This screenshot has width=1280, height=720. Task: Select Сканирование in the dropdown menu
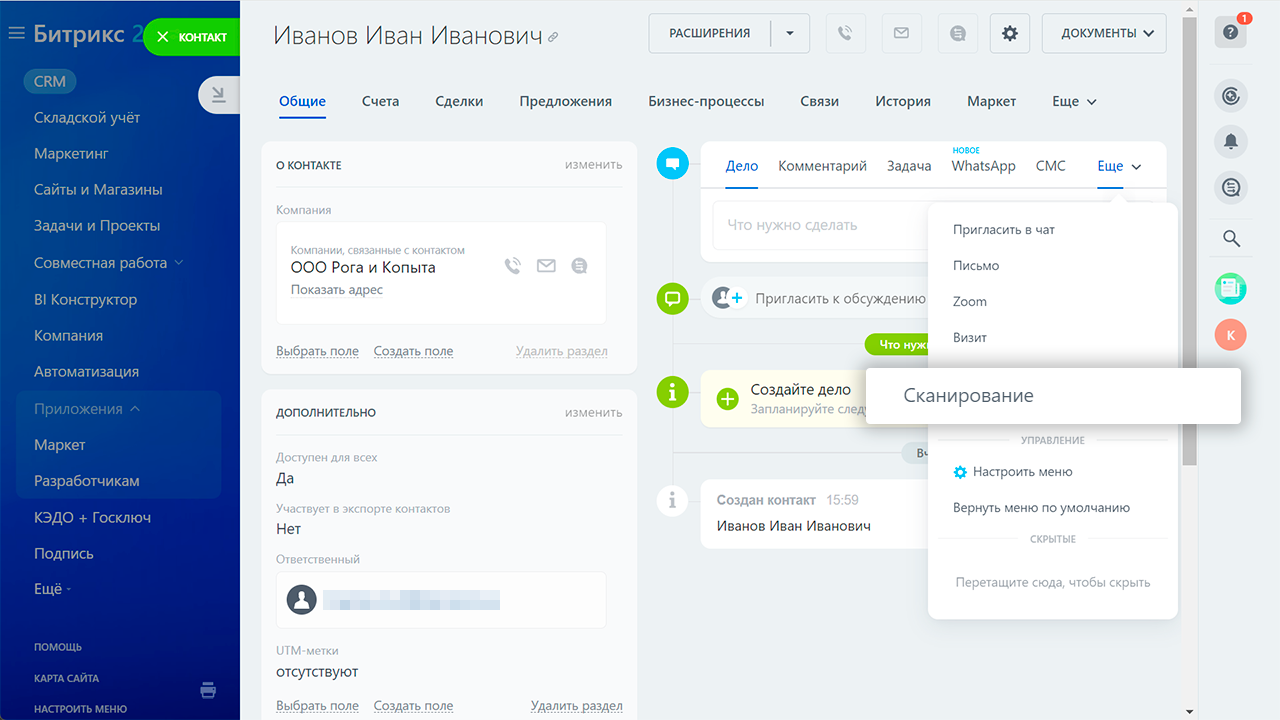968,396
